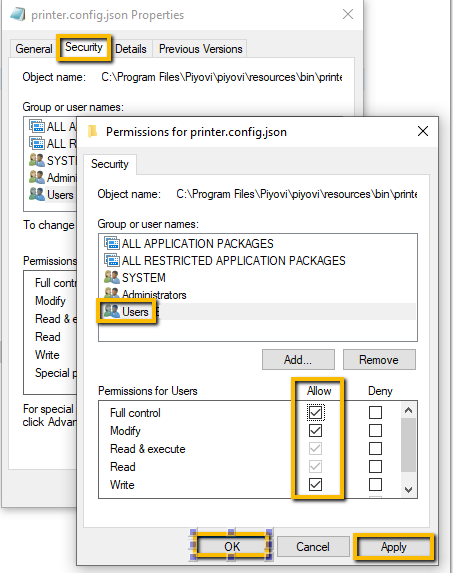453x573 pixels.
Task: Select the SYSTEM group icon in permissions list
Action: pyautogui.click(x=111, y=277)
